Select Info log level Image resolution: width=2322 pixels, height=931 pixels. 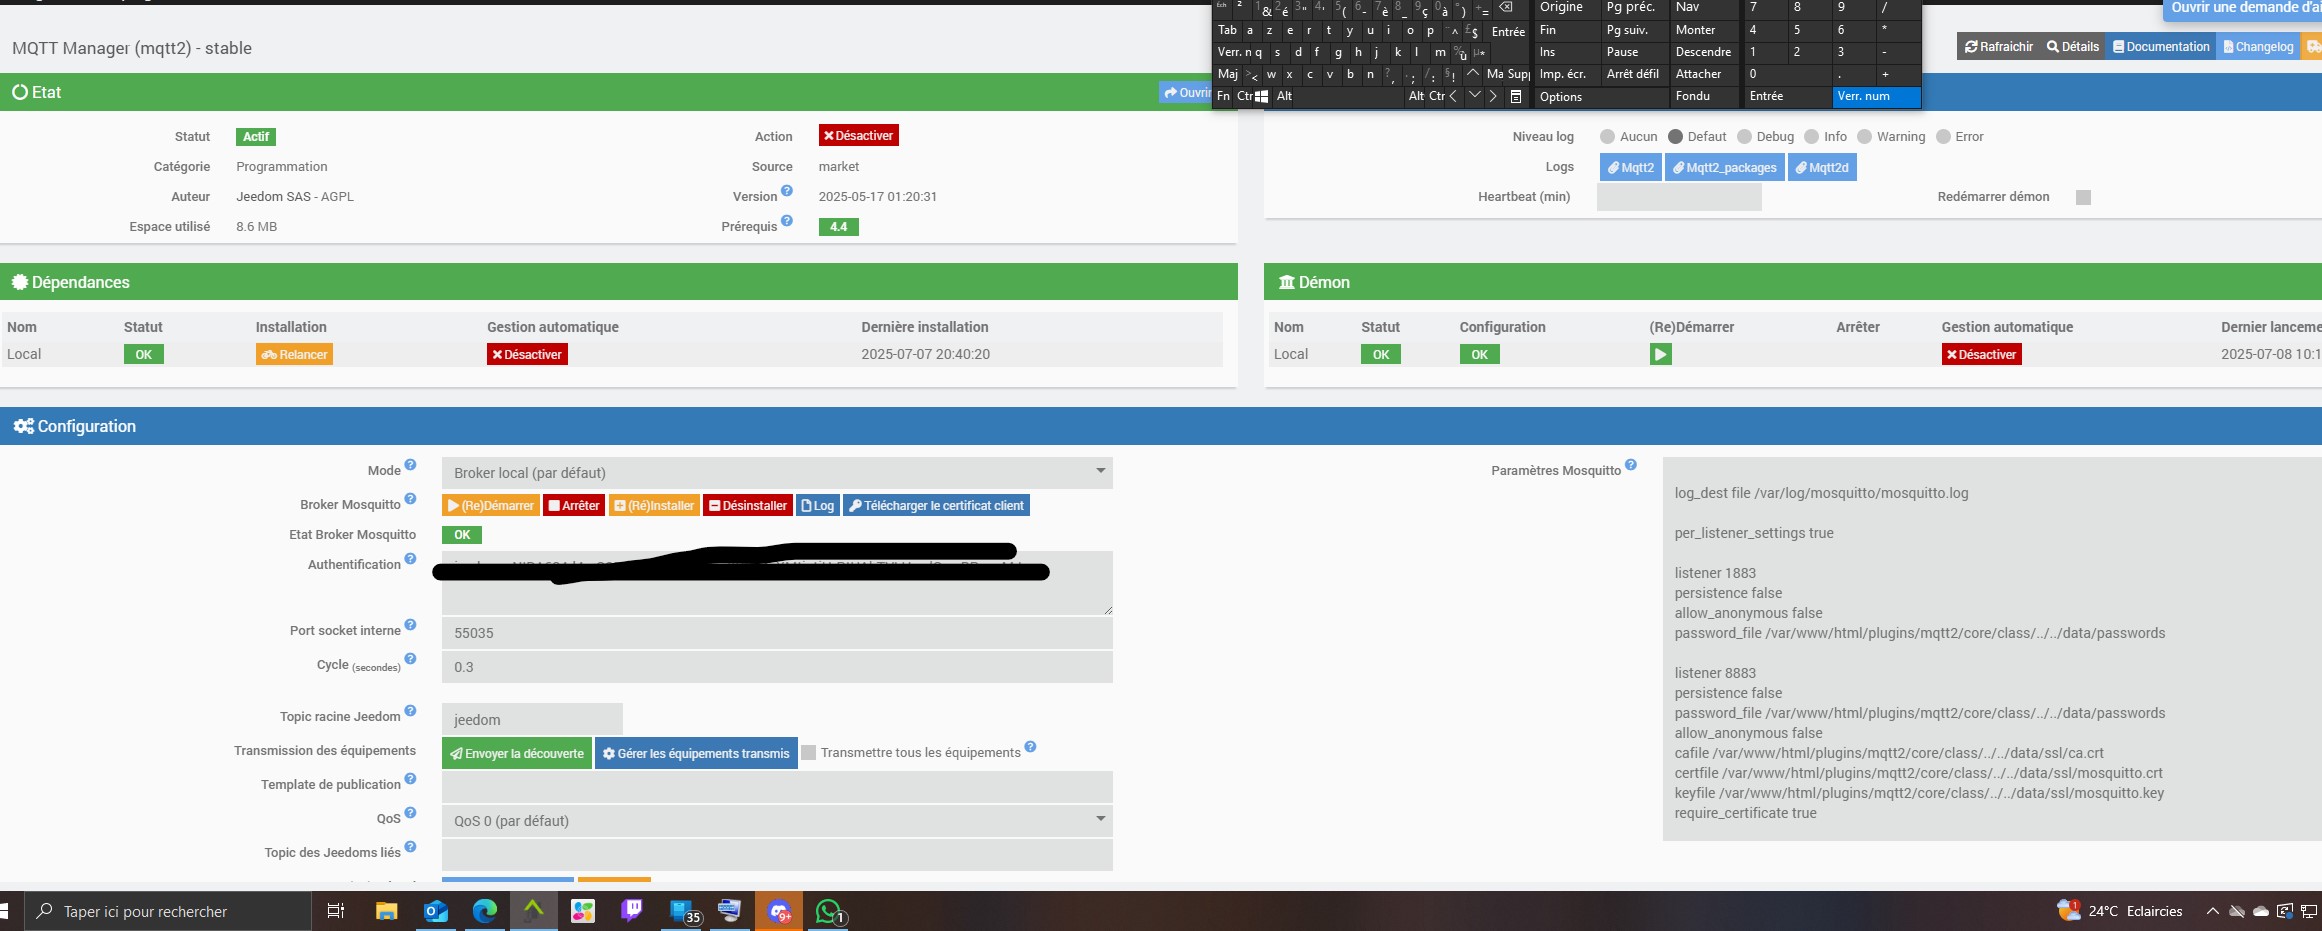click(1811, 137)
